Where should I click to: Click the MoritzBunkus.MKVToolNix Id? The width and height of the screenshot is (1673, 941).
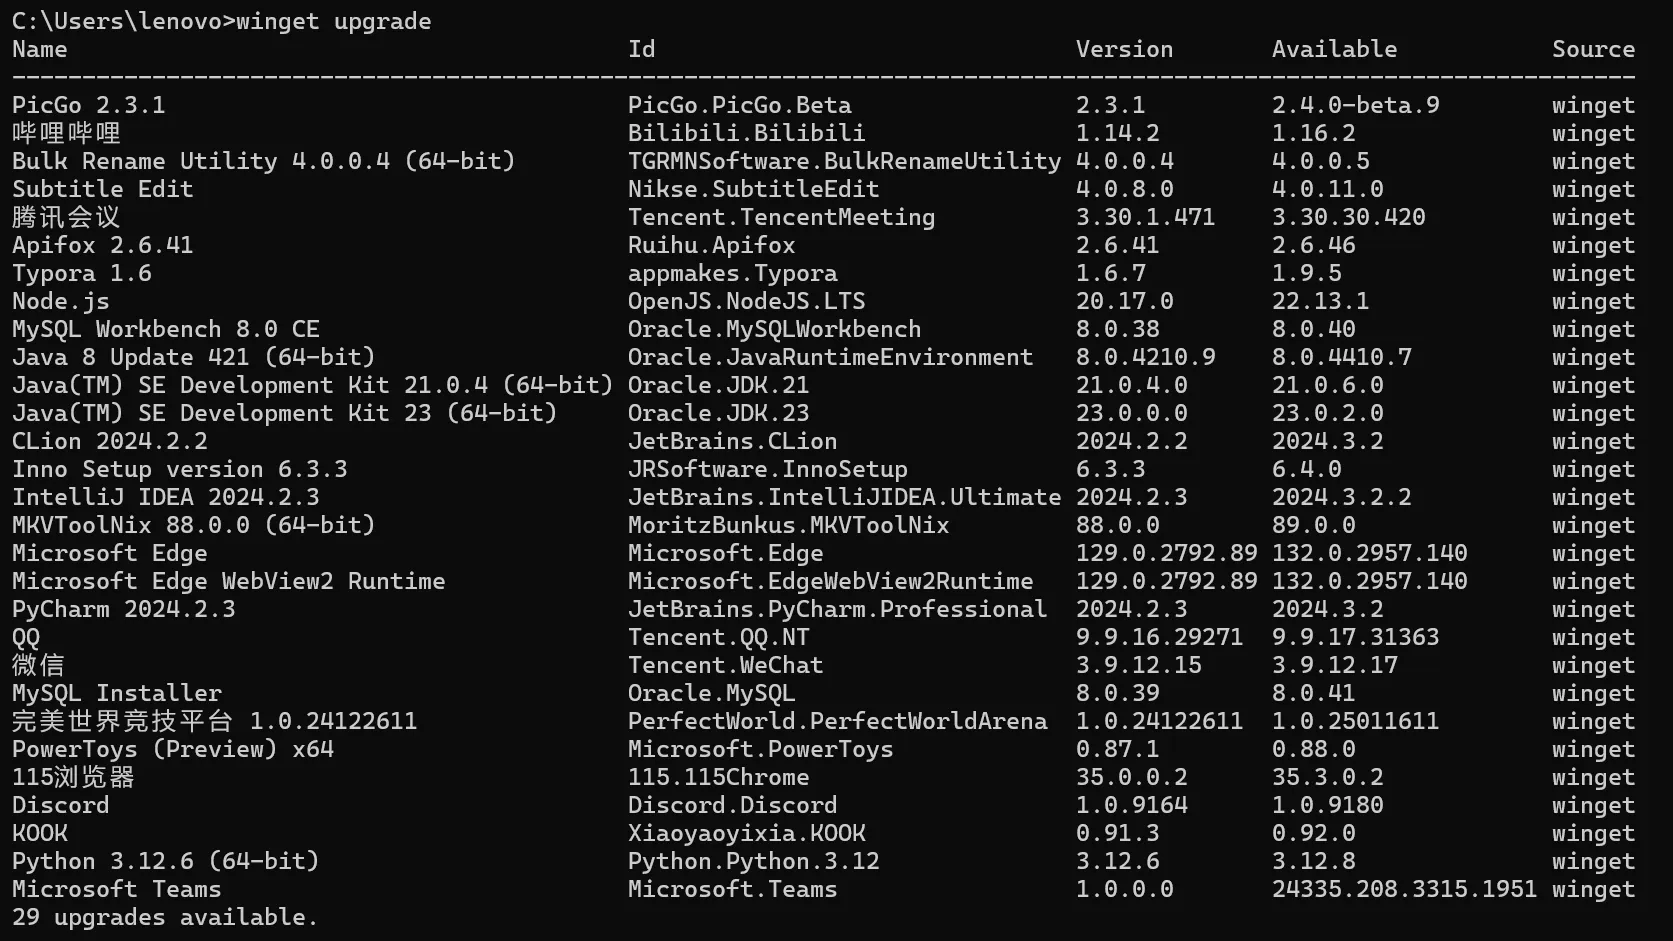(788, 525)
